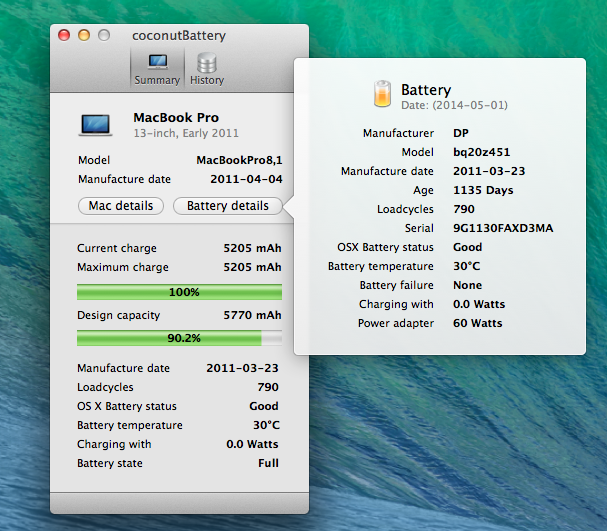
Task: Select the Battery failure None value
Action: pyautogui.click(x=468, y=285)
